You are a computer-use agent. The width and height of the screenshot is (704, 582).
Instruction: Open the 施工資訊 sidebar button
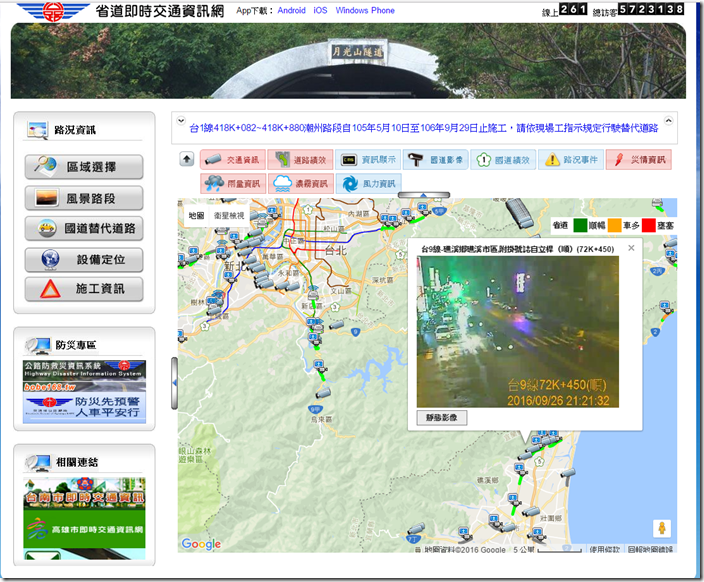click(84, 289)
